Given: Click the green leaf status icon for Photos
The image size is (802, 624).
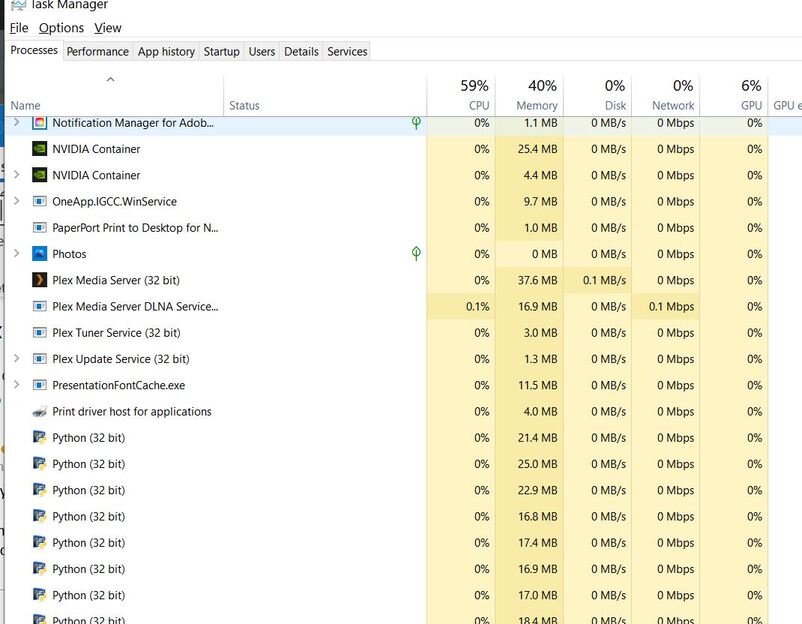Looking at the screenshot, I should [x=416, y=253].
